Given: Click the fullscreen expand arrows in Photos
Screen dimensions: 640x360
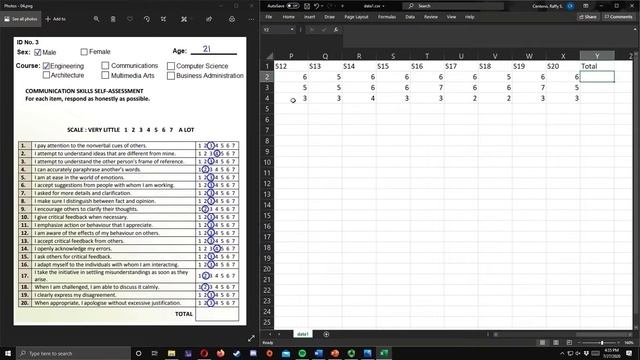Looking at the screenshot, I should click(x=251, y=338).
